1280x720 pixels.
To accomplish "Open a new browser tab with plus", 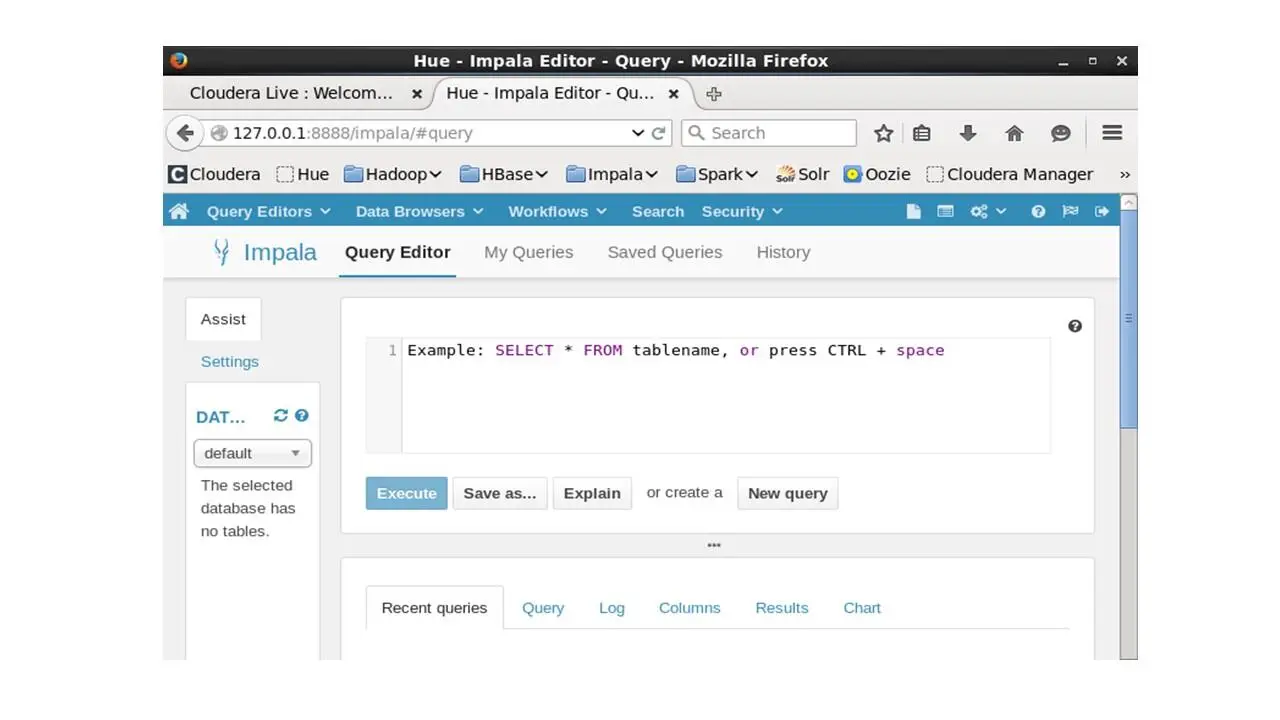I will 713,94.
